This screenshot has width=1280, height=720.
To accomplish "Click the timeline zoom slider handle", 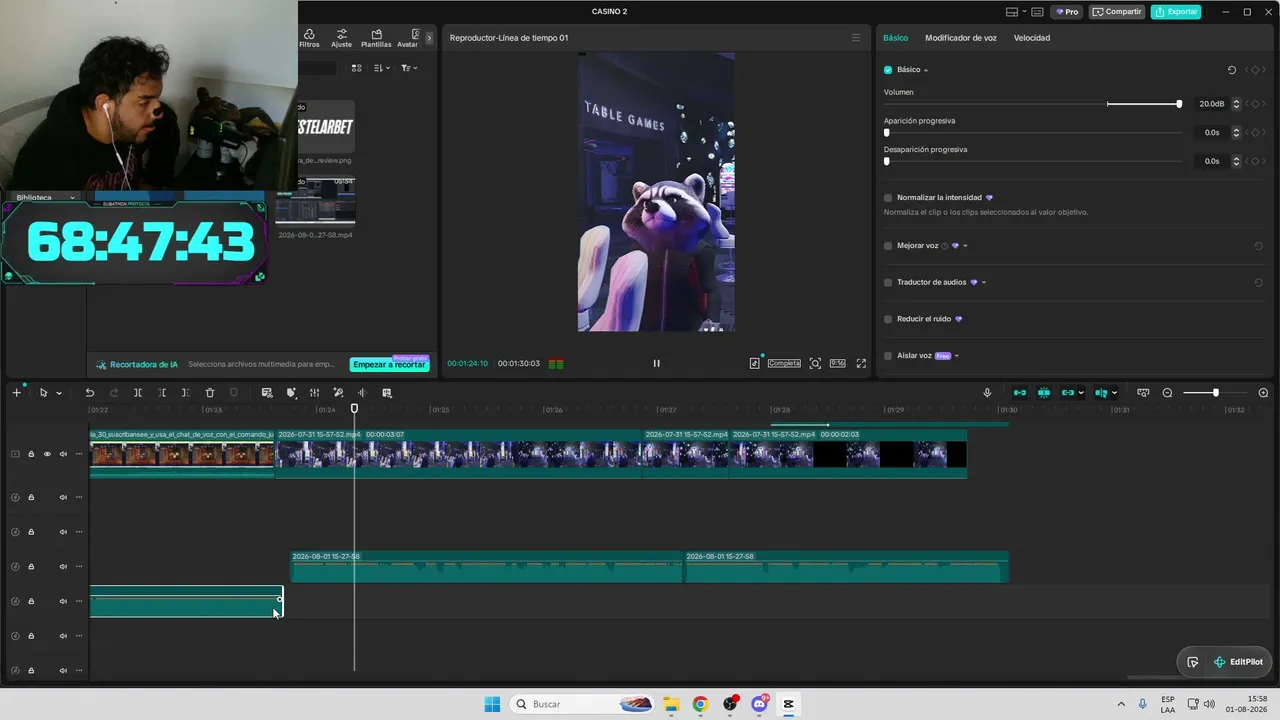I will [1216, 393].
